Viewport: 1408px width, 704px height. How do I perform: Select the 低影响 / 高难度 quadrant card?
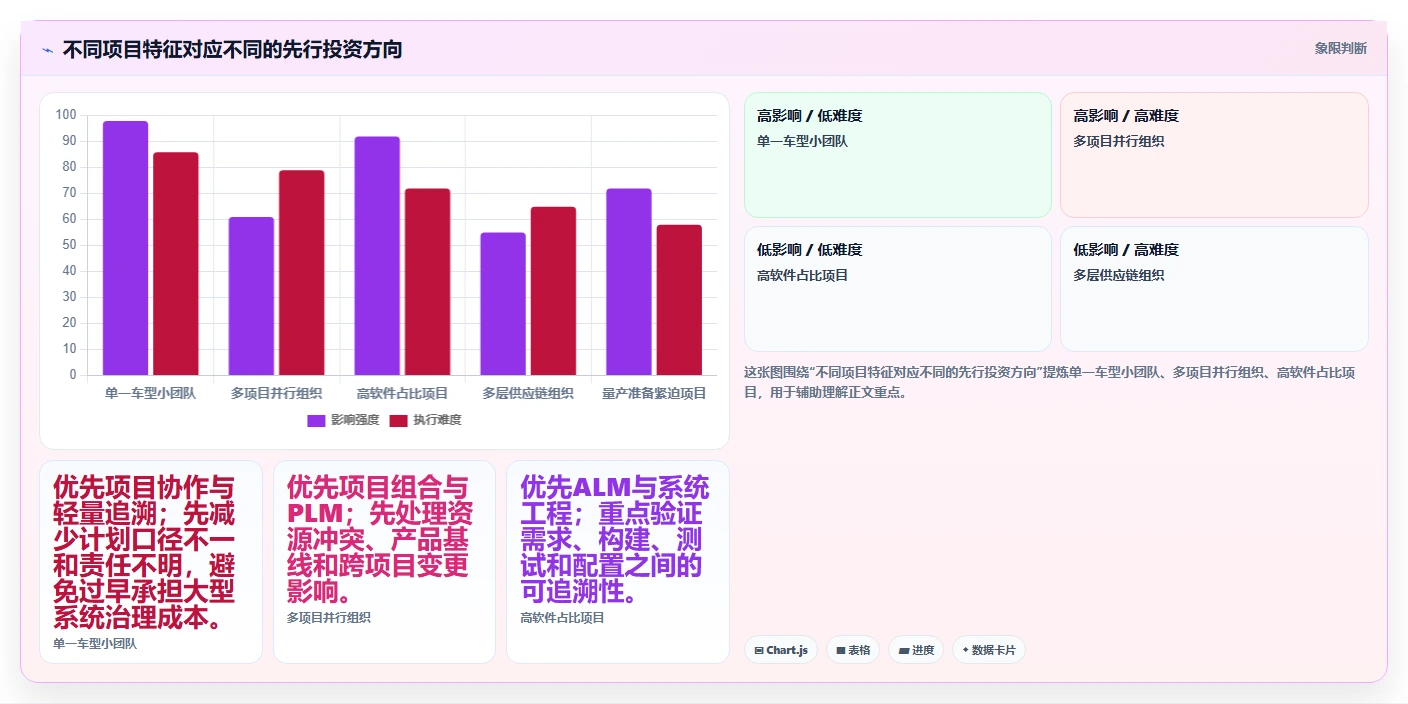pyautogui.click(x=1214, y=289)
